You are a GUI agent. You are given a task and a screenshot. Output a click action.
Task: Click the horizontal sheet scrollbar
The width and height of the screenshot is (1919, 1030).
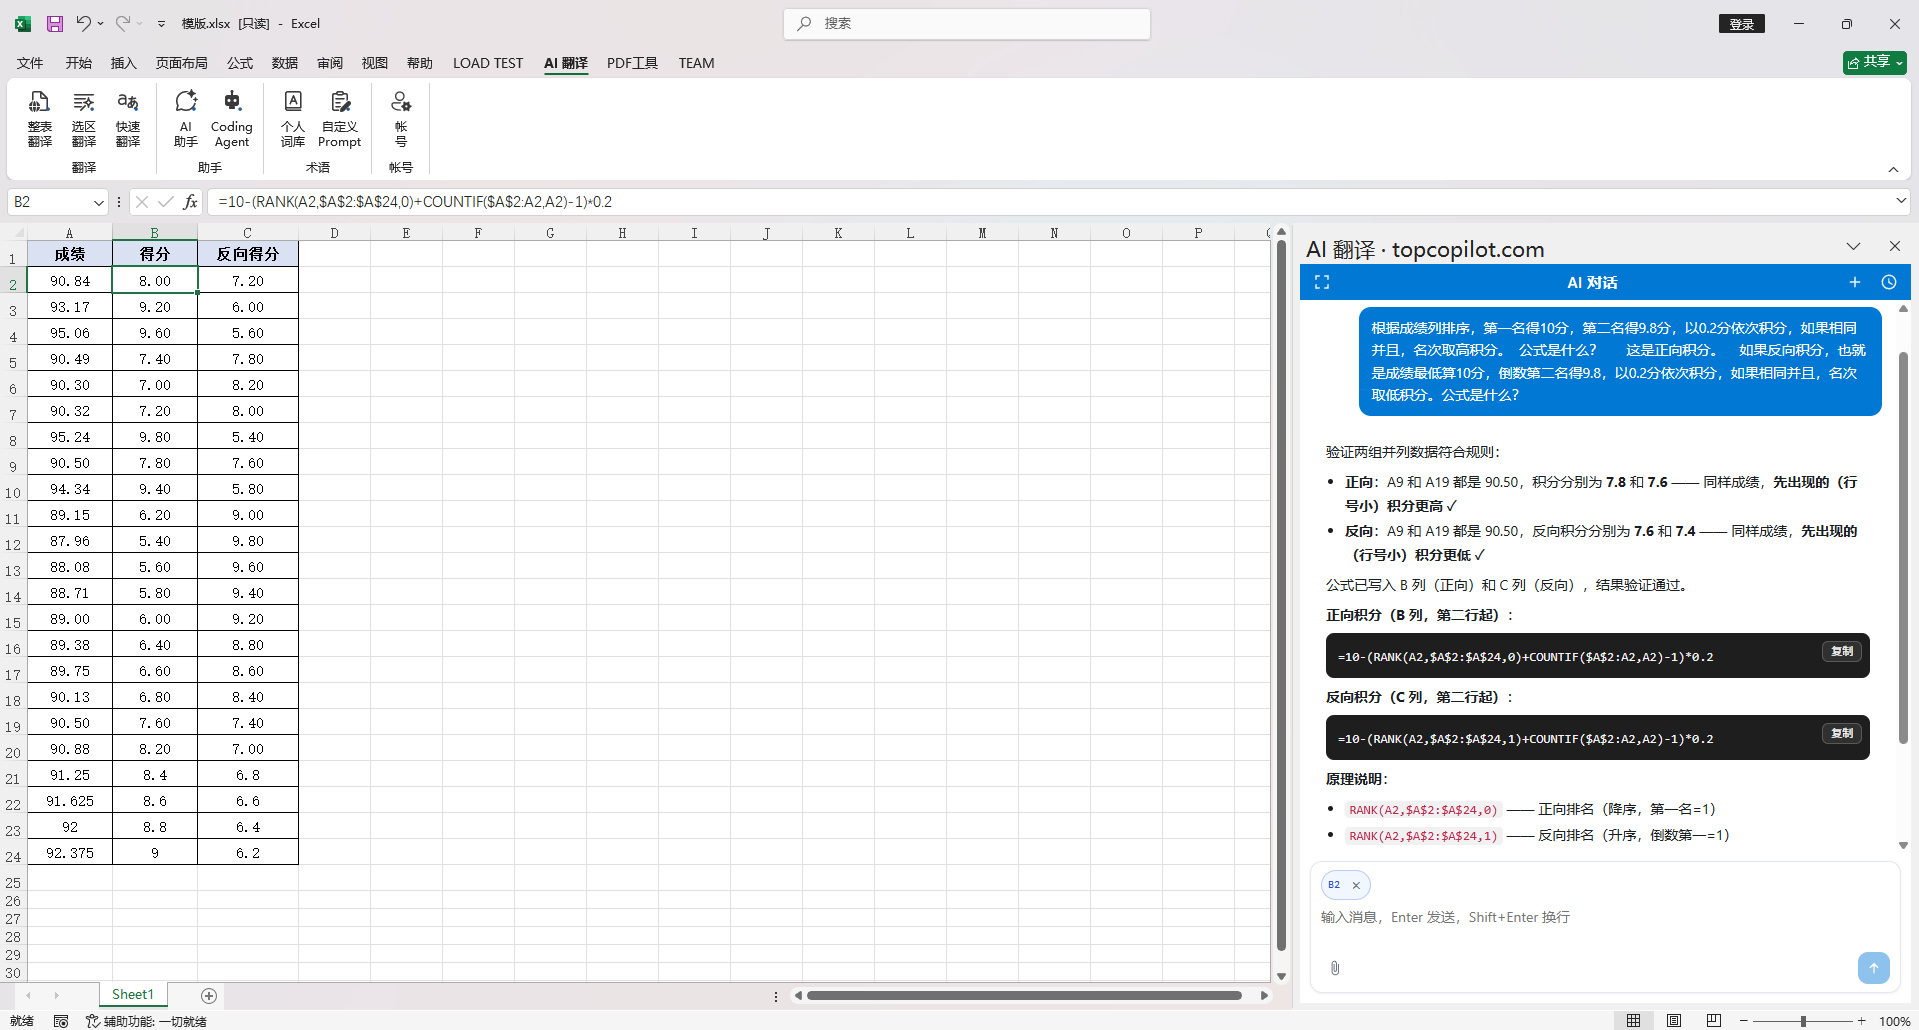(x=1024, y=995)
